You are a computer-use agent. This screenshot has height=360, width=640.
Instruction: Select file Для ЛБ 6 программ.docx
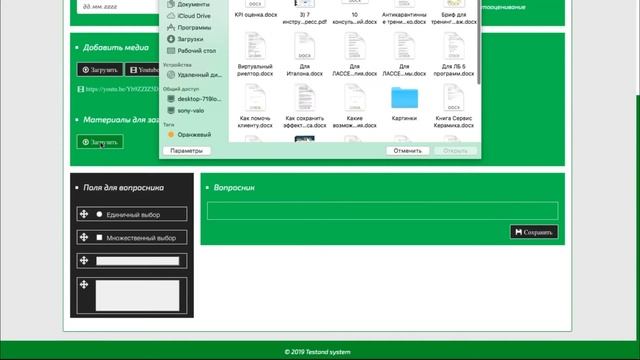pos(453,55)
